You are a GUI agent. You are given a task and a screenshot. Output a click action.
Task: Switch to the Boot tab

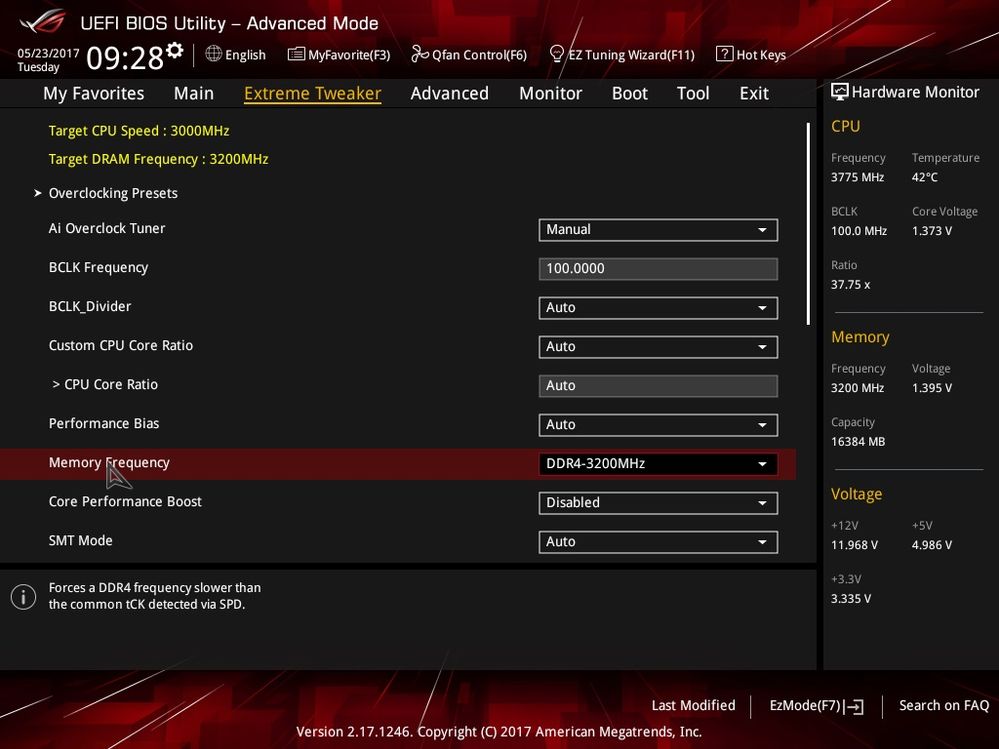629,93
